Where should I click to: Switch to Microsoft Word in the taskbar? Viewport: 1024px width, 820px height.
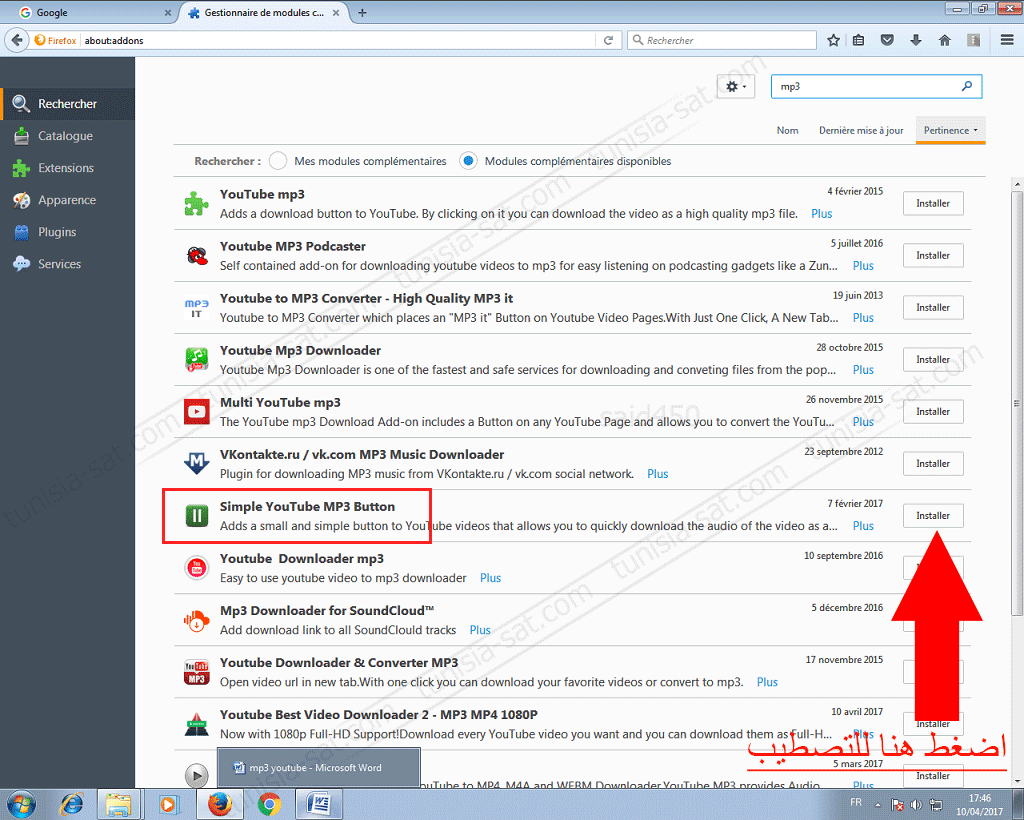pos(319,804)
